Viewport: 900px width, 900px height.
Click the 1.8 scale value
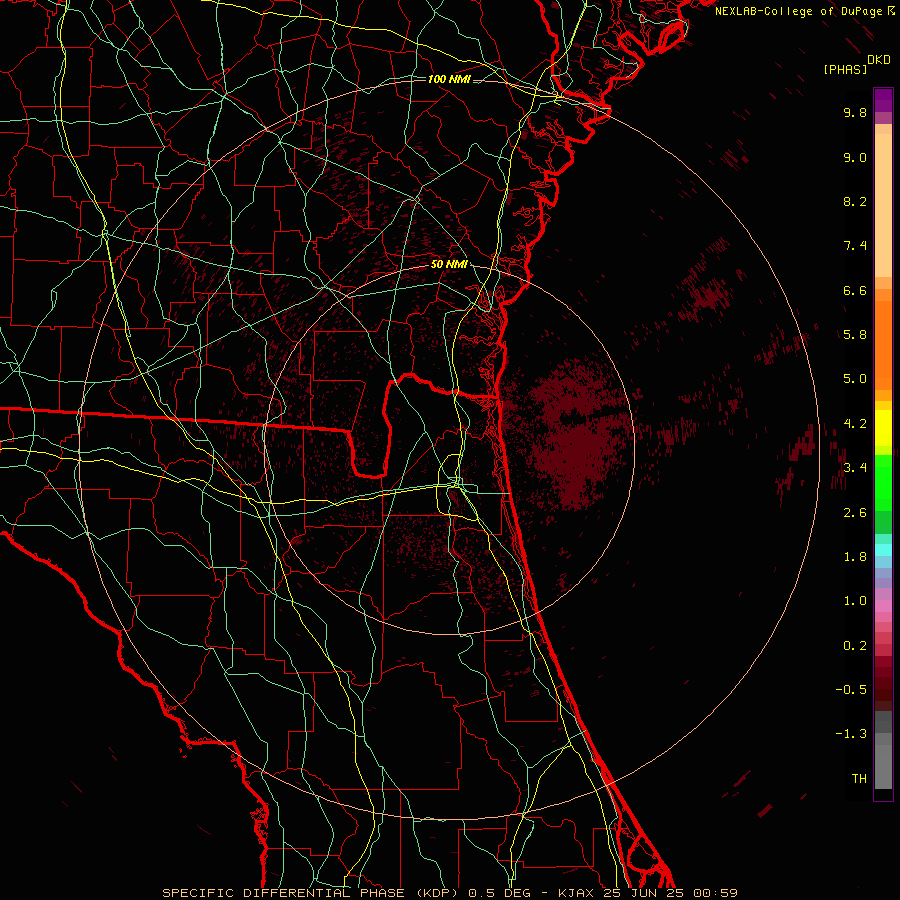pos(855,557)
